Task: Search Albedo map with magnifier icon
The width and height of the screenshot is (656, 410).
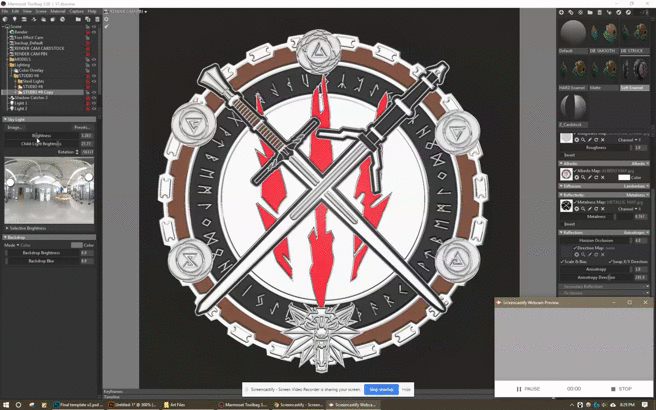Action: (x=583, y=177)
